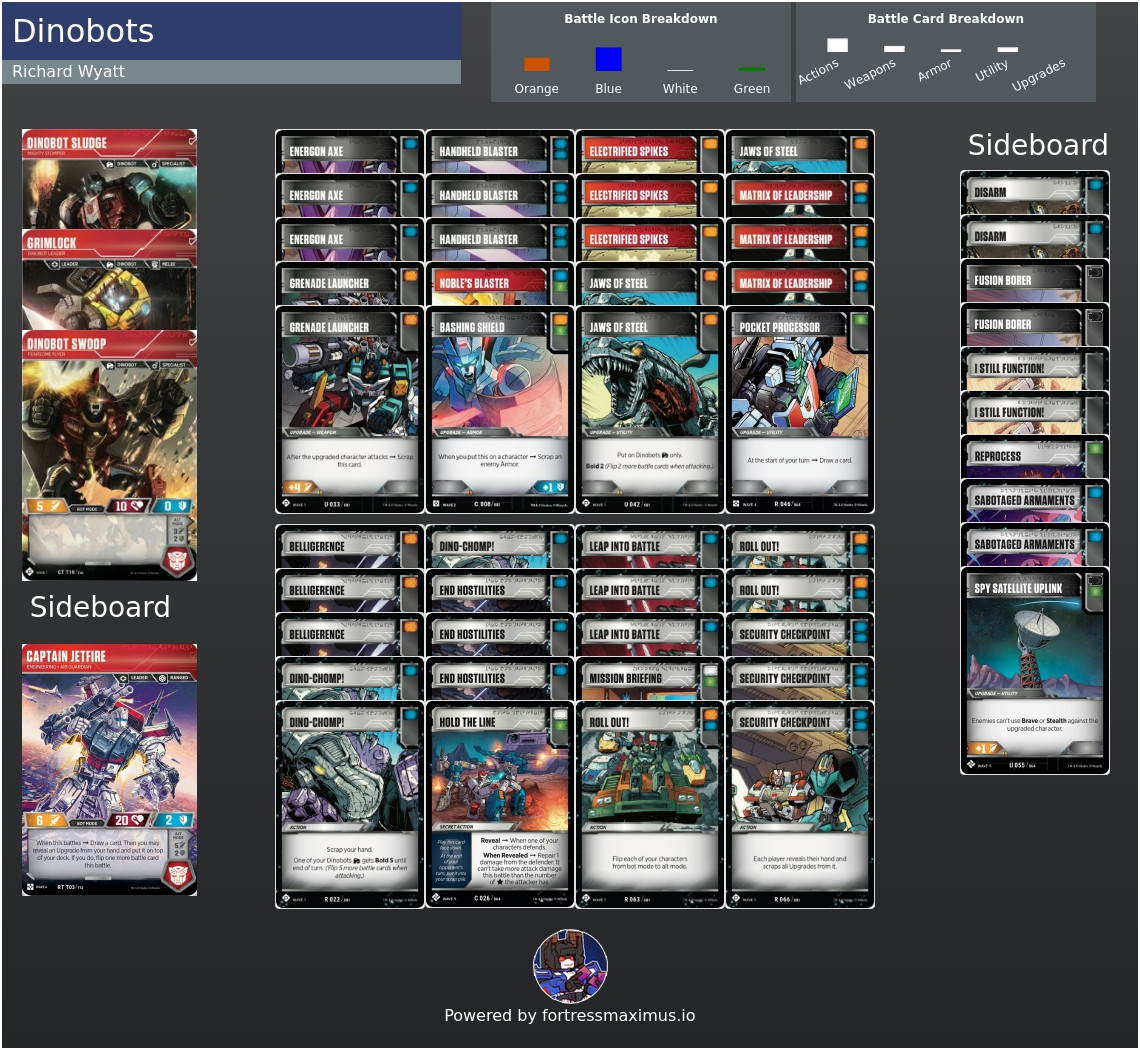This screenshot has width=1140, height=1050.
Task: Open the Captain Jetfire sideboard card artwork
Action: pyautogui.click(x=109, y=748)
